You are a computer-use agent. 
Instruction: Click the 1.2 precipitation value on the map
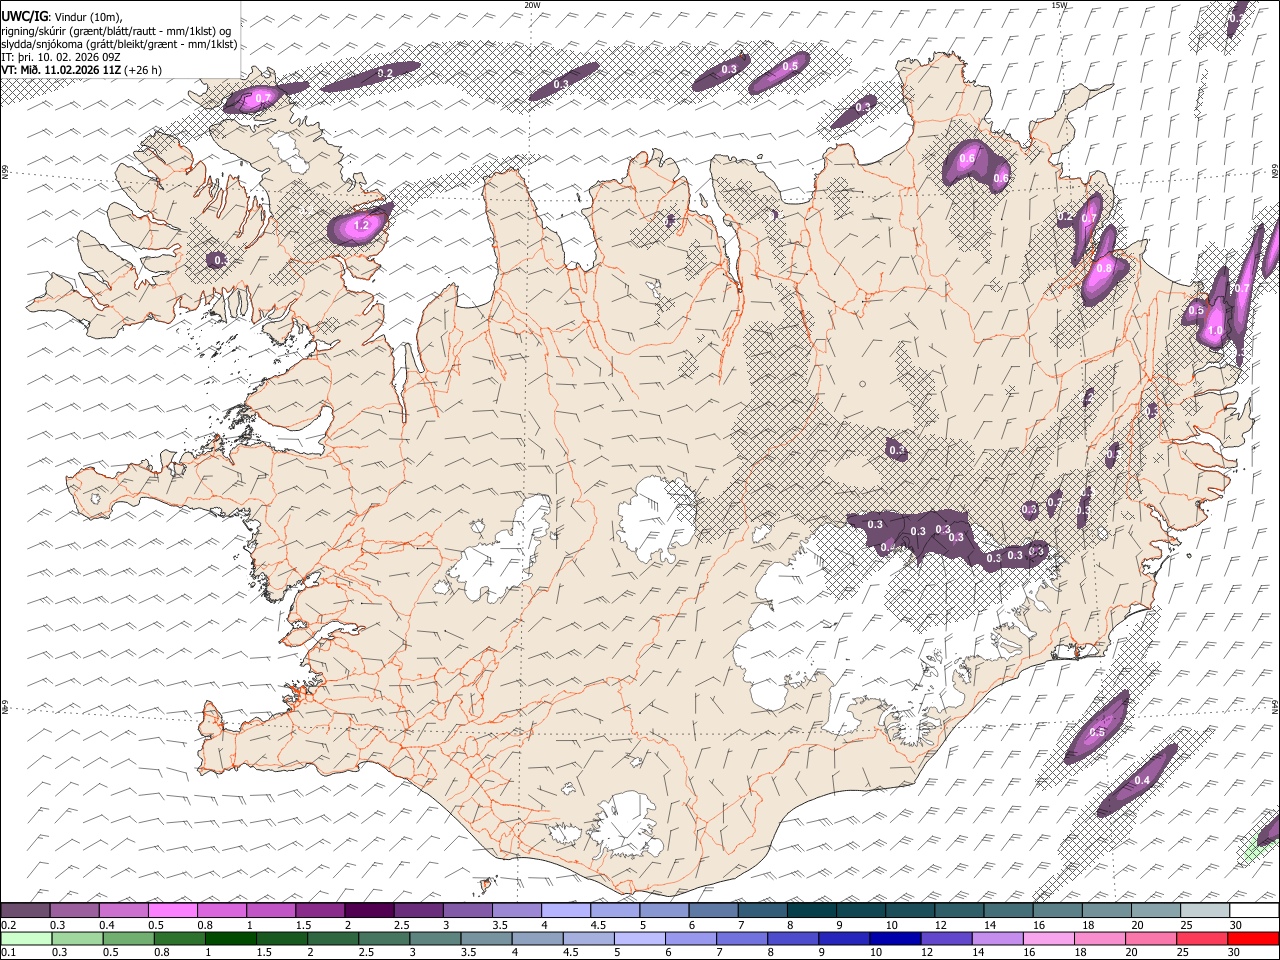click(x=362, y=226)
